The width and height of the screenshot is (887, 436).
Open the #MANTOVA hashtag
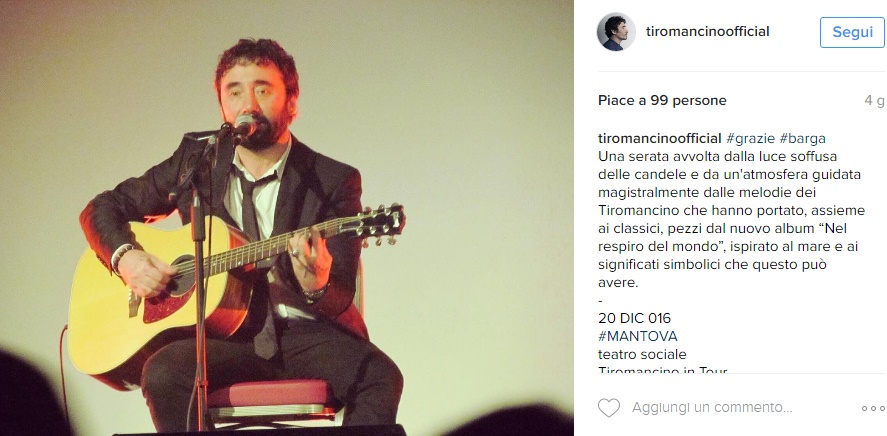pos(638,336)
